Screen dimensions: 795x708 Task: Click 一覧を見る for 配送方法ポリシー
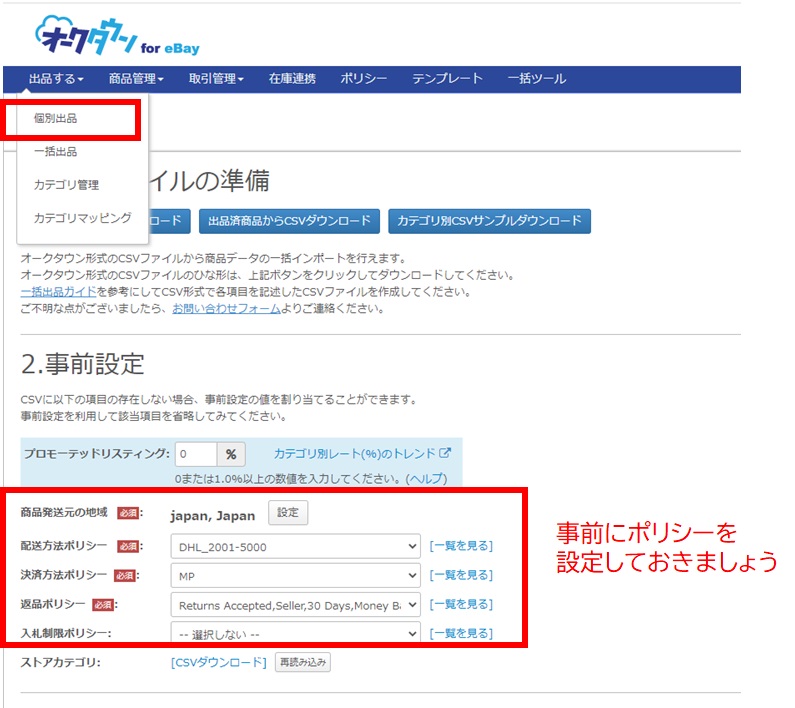pyautogui.click(x=461, y=546)
